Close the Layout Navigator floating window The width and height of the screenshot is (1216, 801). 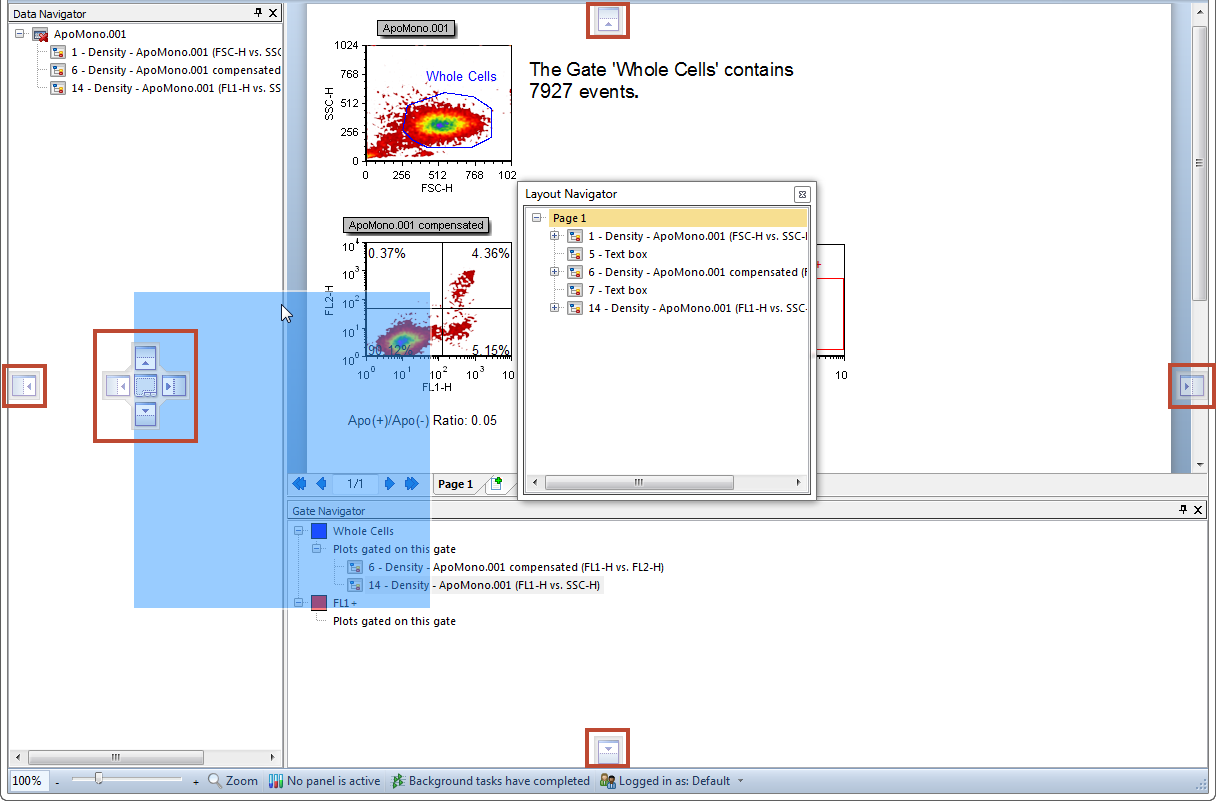coord(801,194)
